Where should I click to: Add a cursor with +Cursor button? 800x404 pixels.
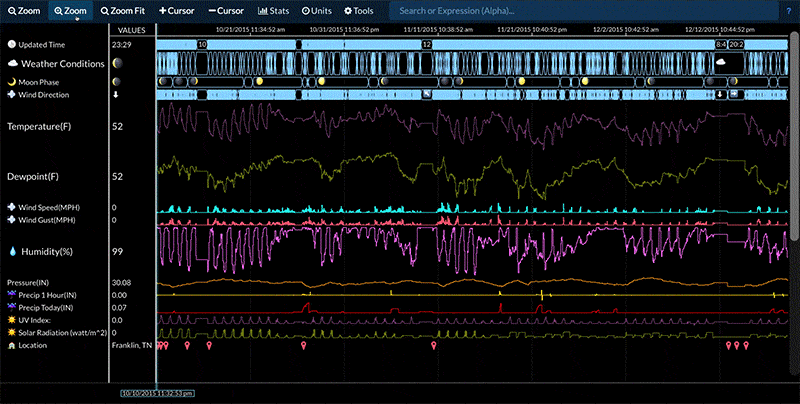[x=177, y=11]
